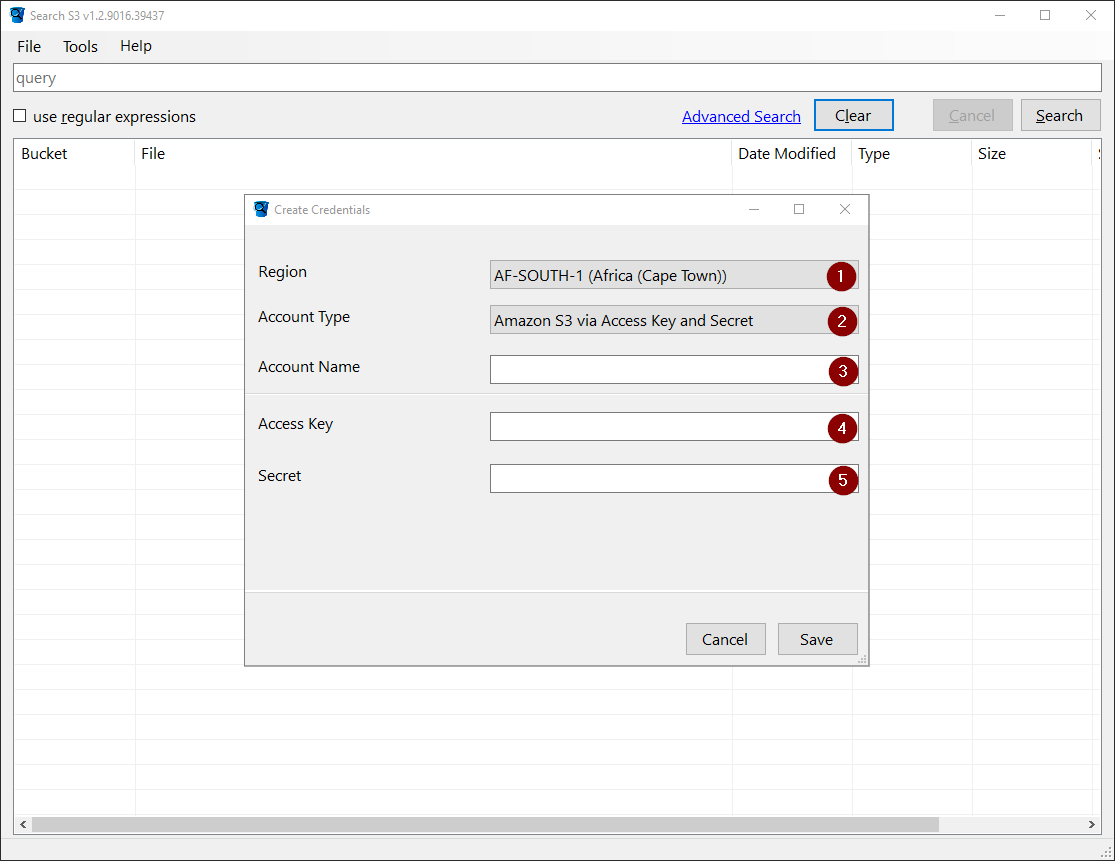
Task: Close the Search S3 main window
Action: [x=1091, y=15]
